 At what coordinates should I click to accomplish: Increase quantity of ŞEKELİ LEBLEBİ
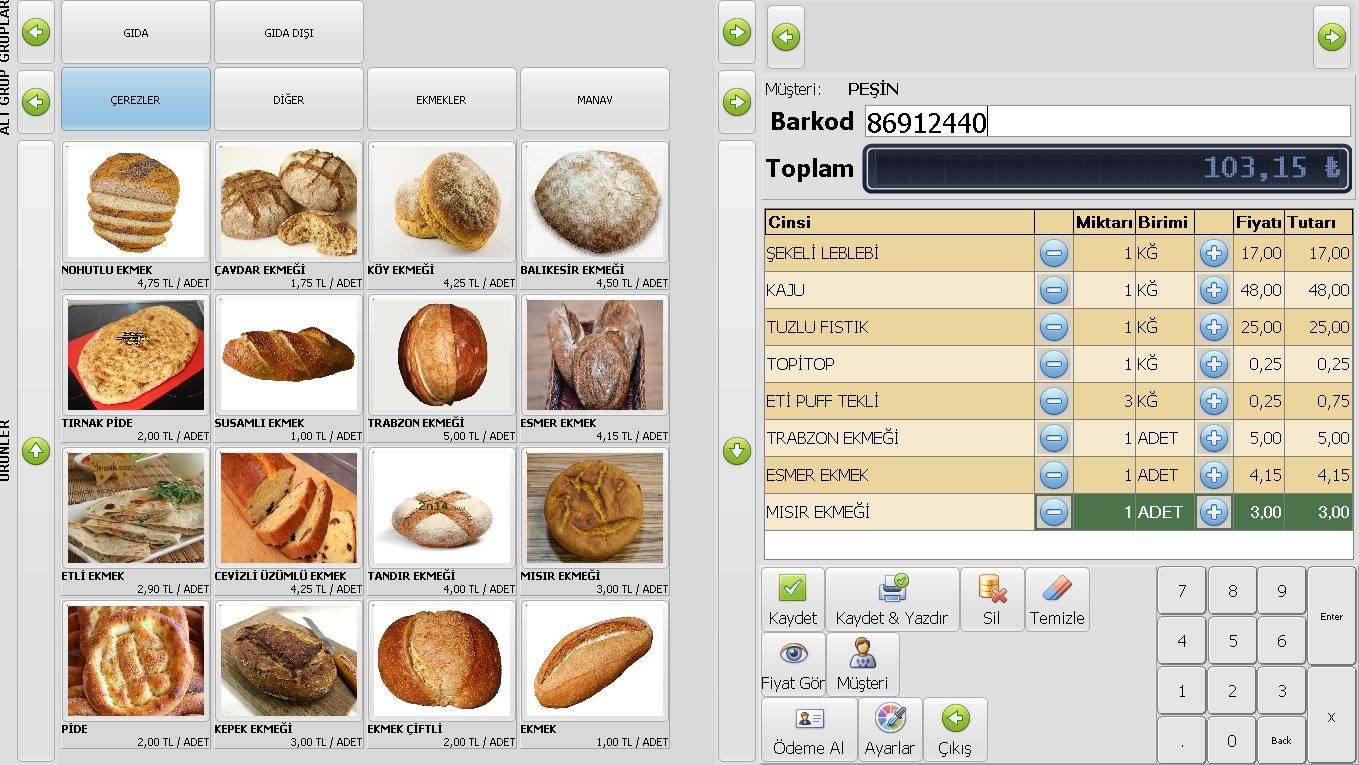(x=1213, y=253)
